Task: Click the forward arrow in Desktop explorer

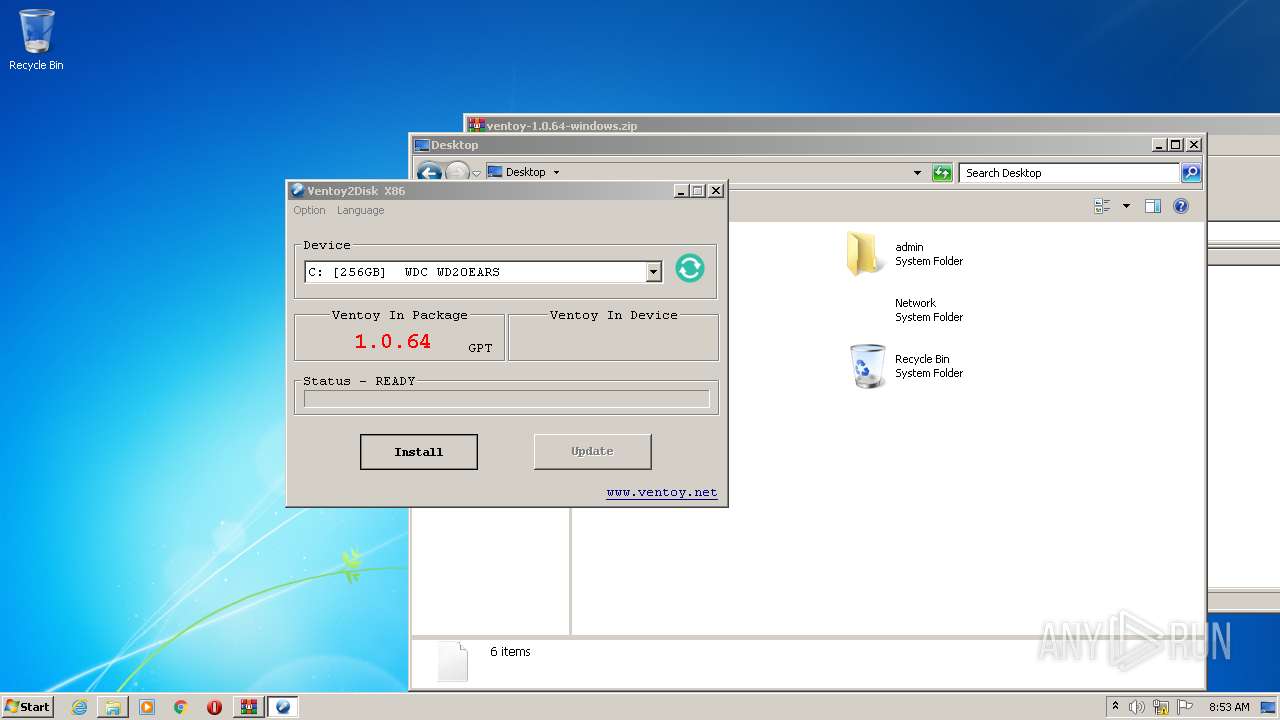Action: (x=456, y=171)
